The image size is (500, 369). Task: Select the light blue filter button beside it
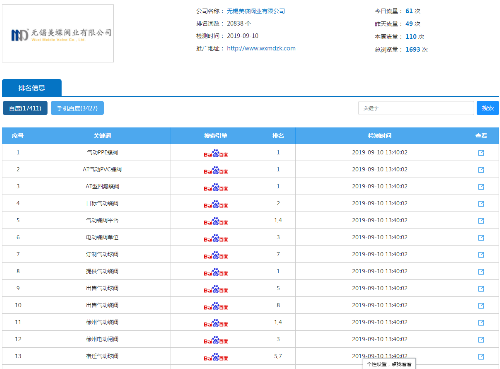click(77, 108)
